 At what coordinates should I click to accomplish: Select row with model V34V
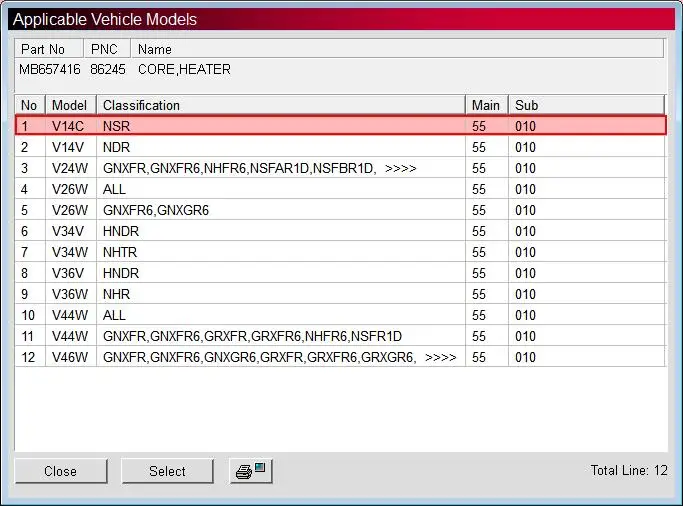341,231
